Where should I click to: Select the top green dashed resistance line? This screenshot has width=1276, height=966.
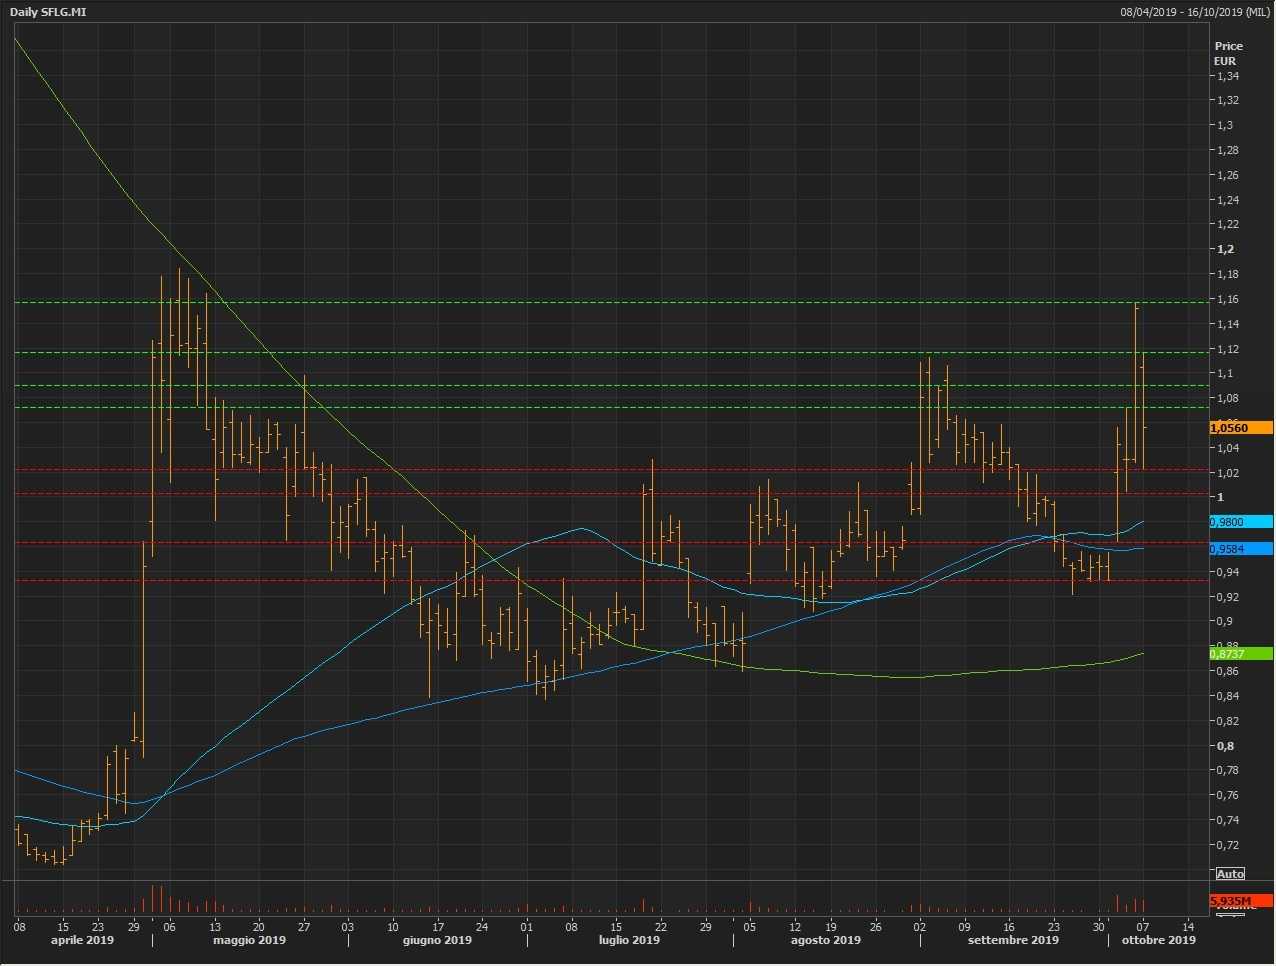point(600,302)
